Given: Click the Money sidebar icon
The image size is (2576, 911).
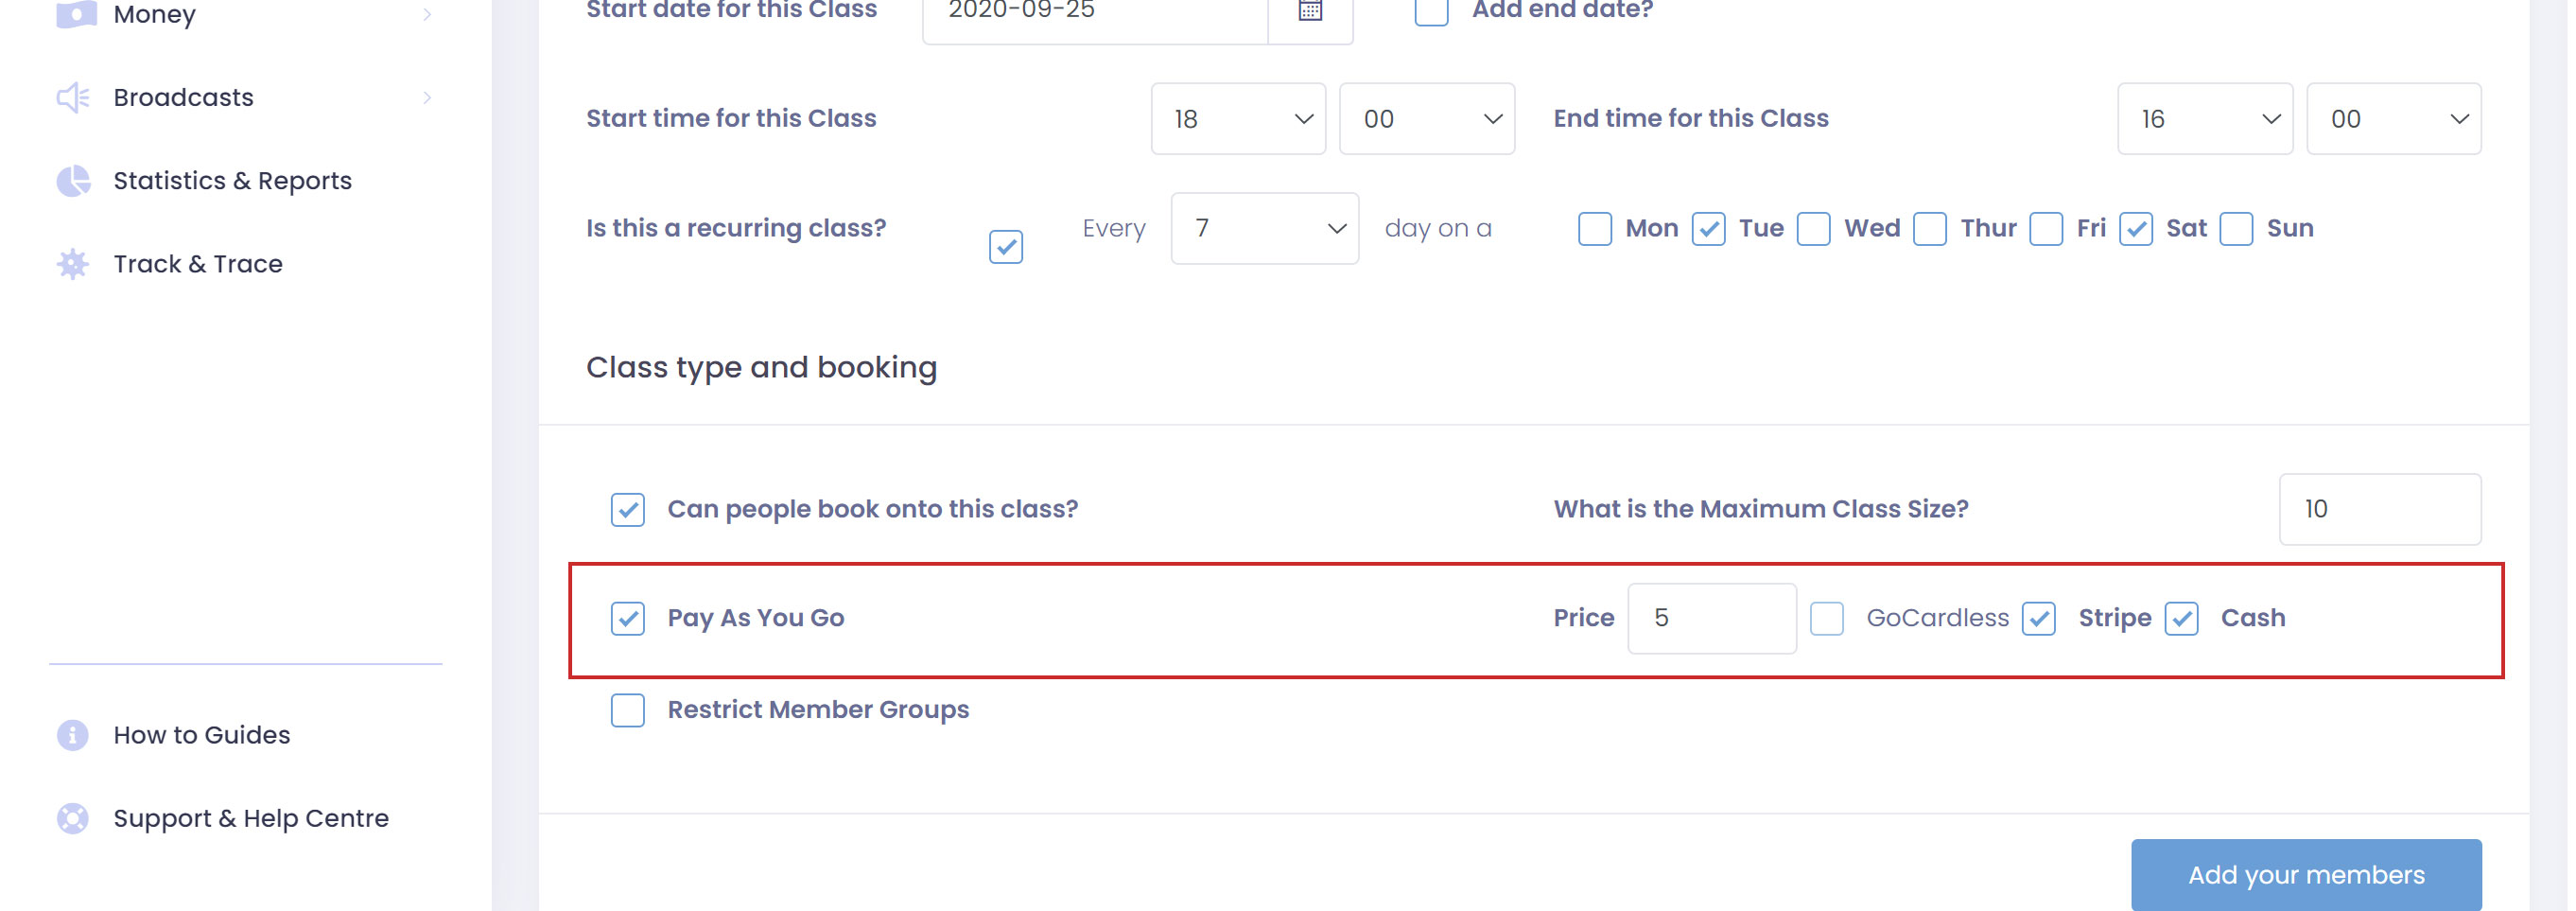Looking at the screenshot, I should coord(75,14).
